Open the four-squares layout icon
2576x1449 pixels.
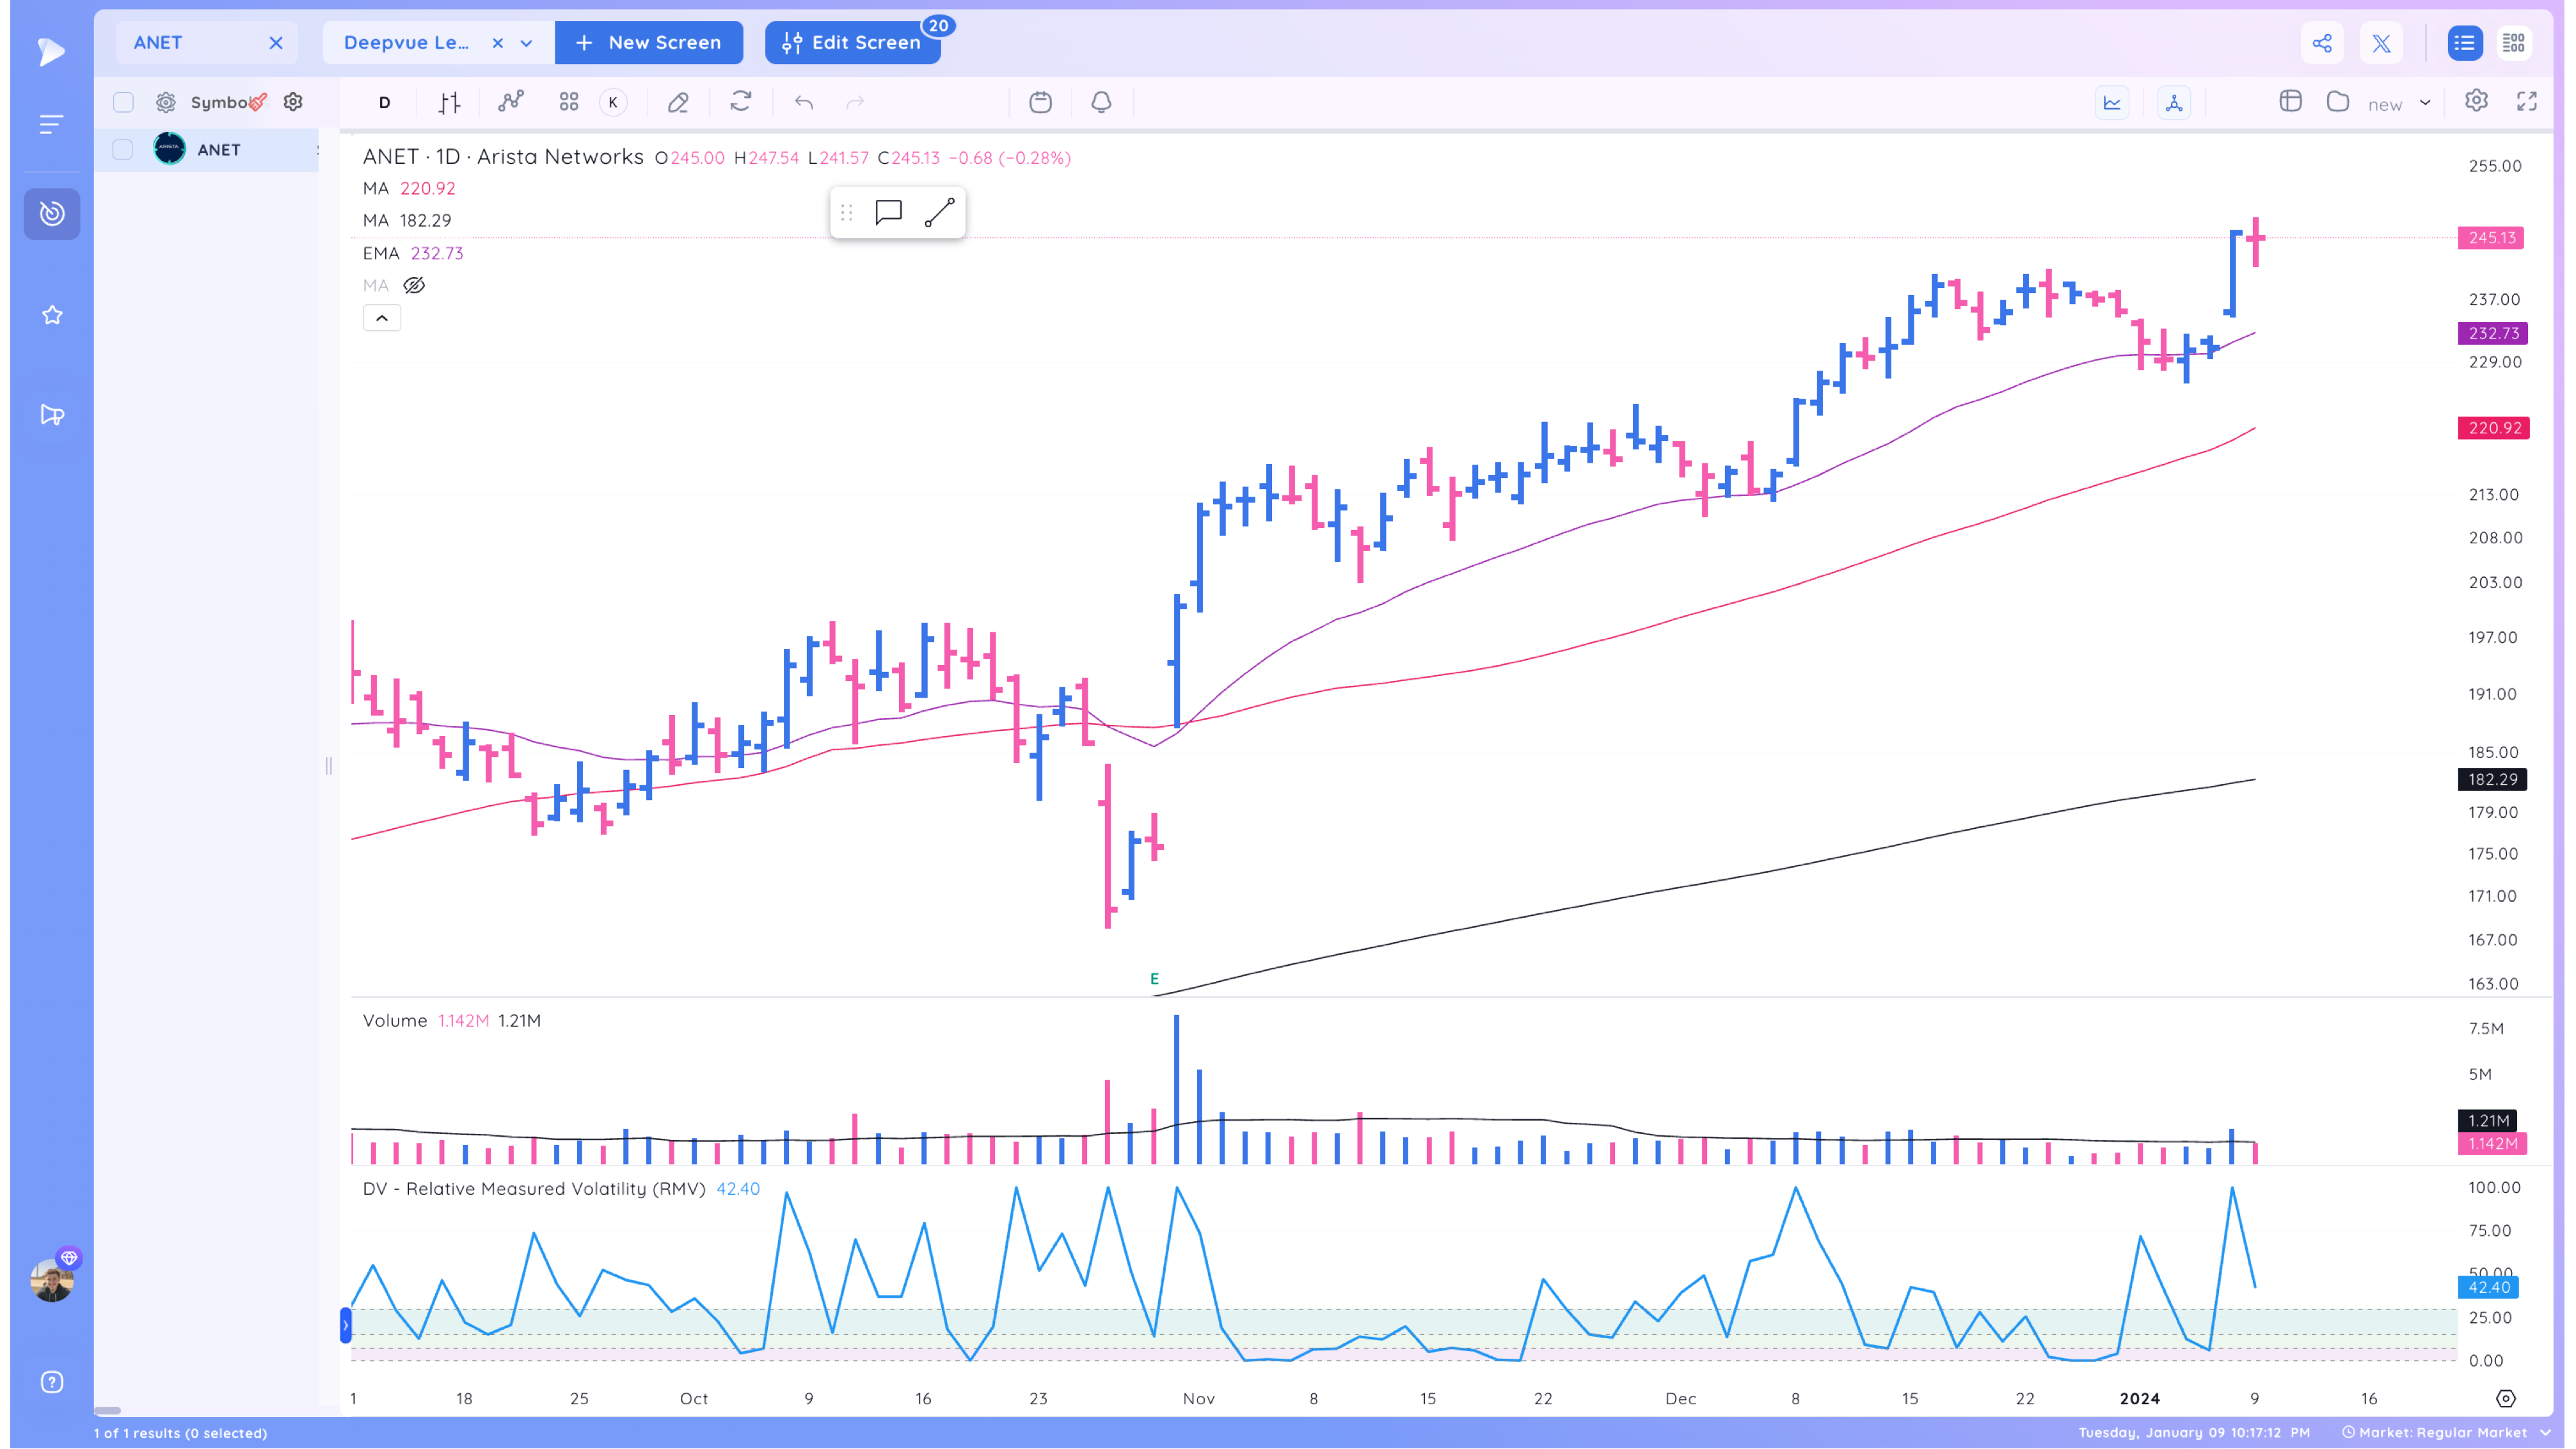coord(569,102)
